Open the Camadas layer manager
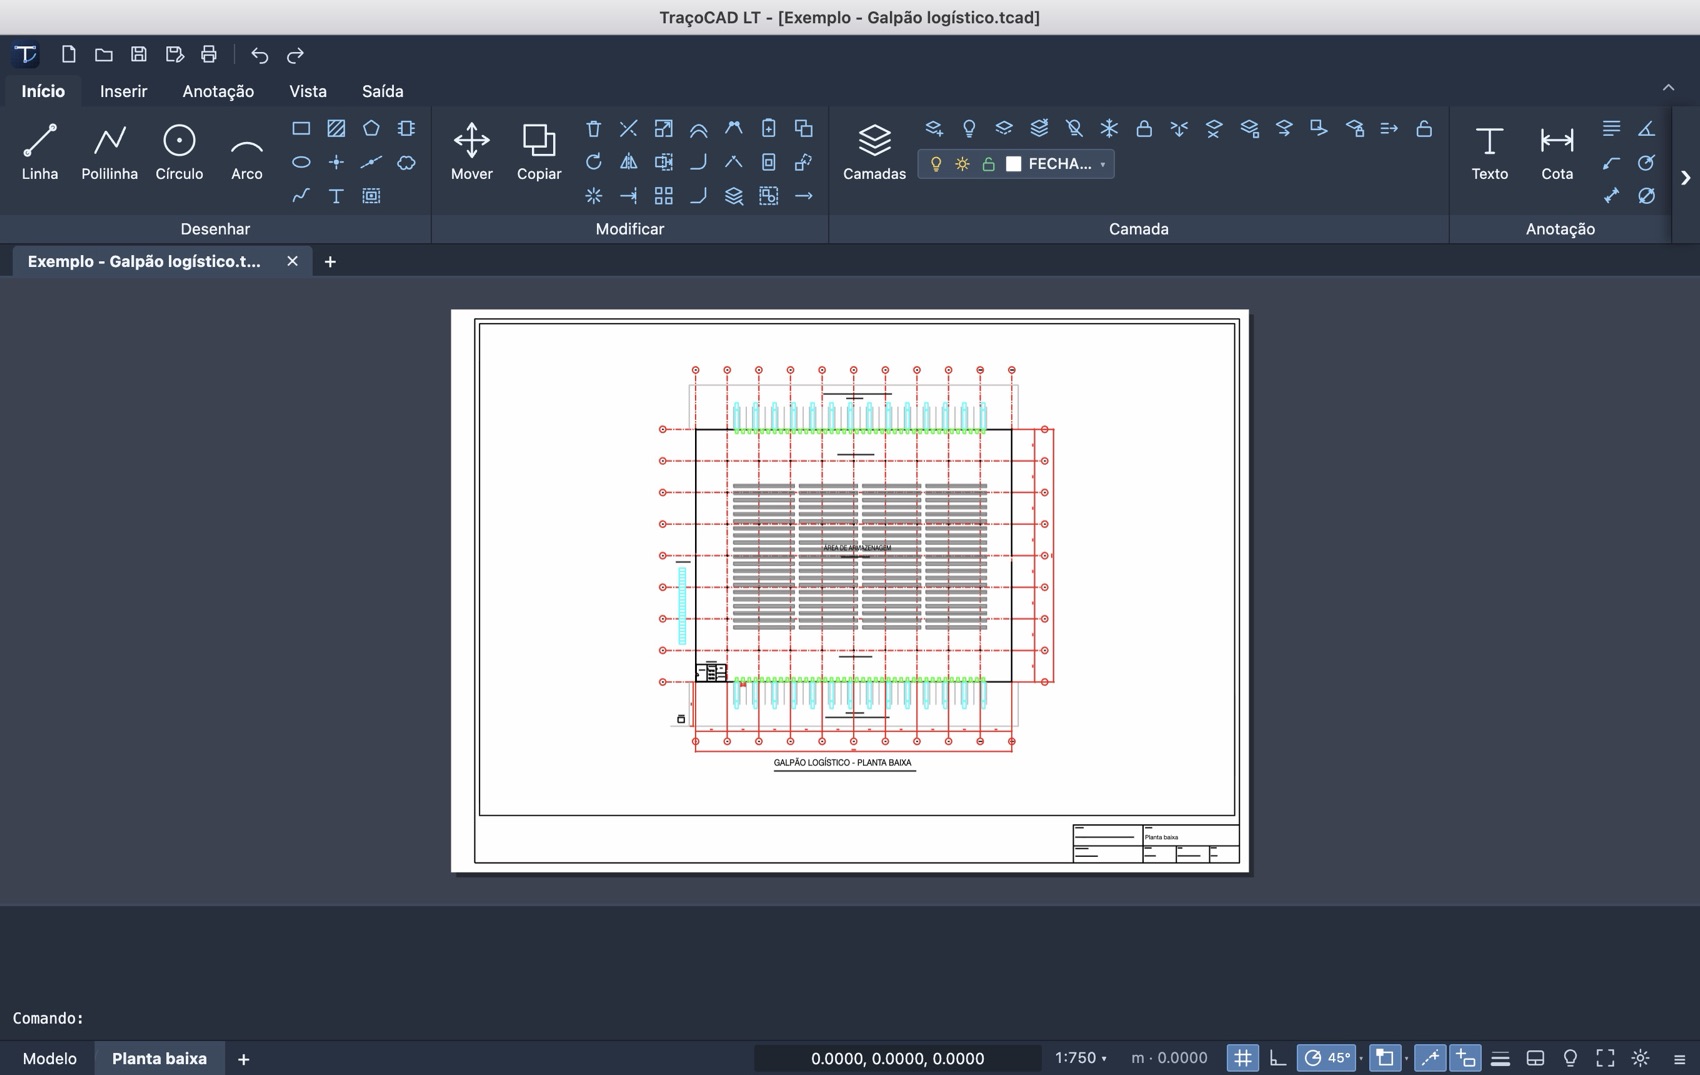The image size is (1700, 1075). pyautogui.click(x=874, y=152)
